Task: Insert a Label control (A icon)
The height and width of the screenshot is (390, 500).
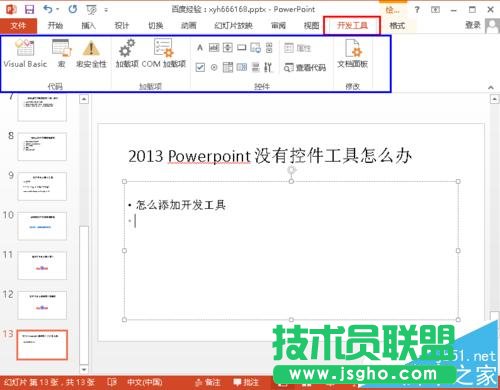Action: [x=200, y=48]
